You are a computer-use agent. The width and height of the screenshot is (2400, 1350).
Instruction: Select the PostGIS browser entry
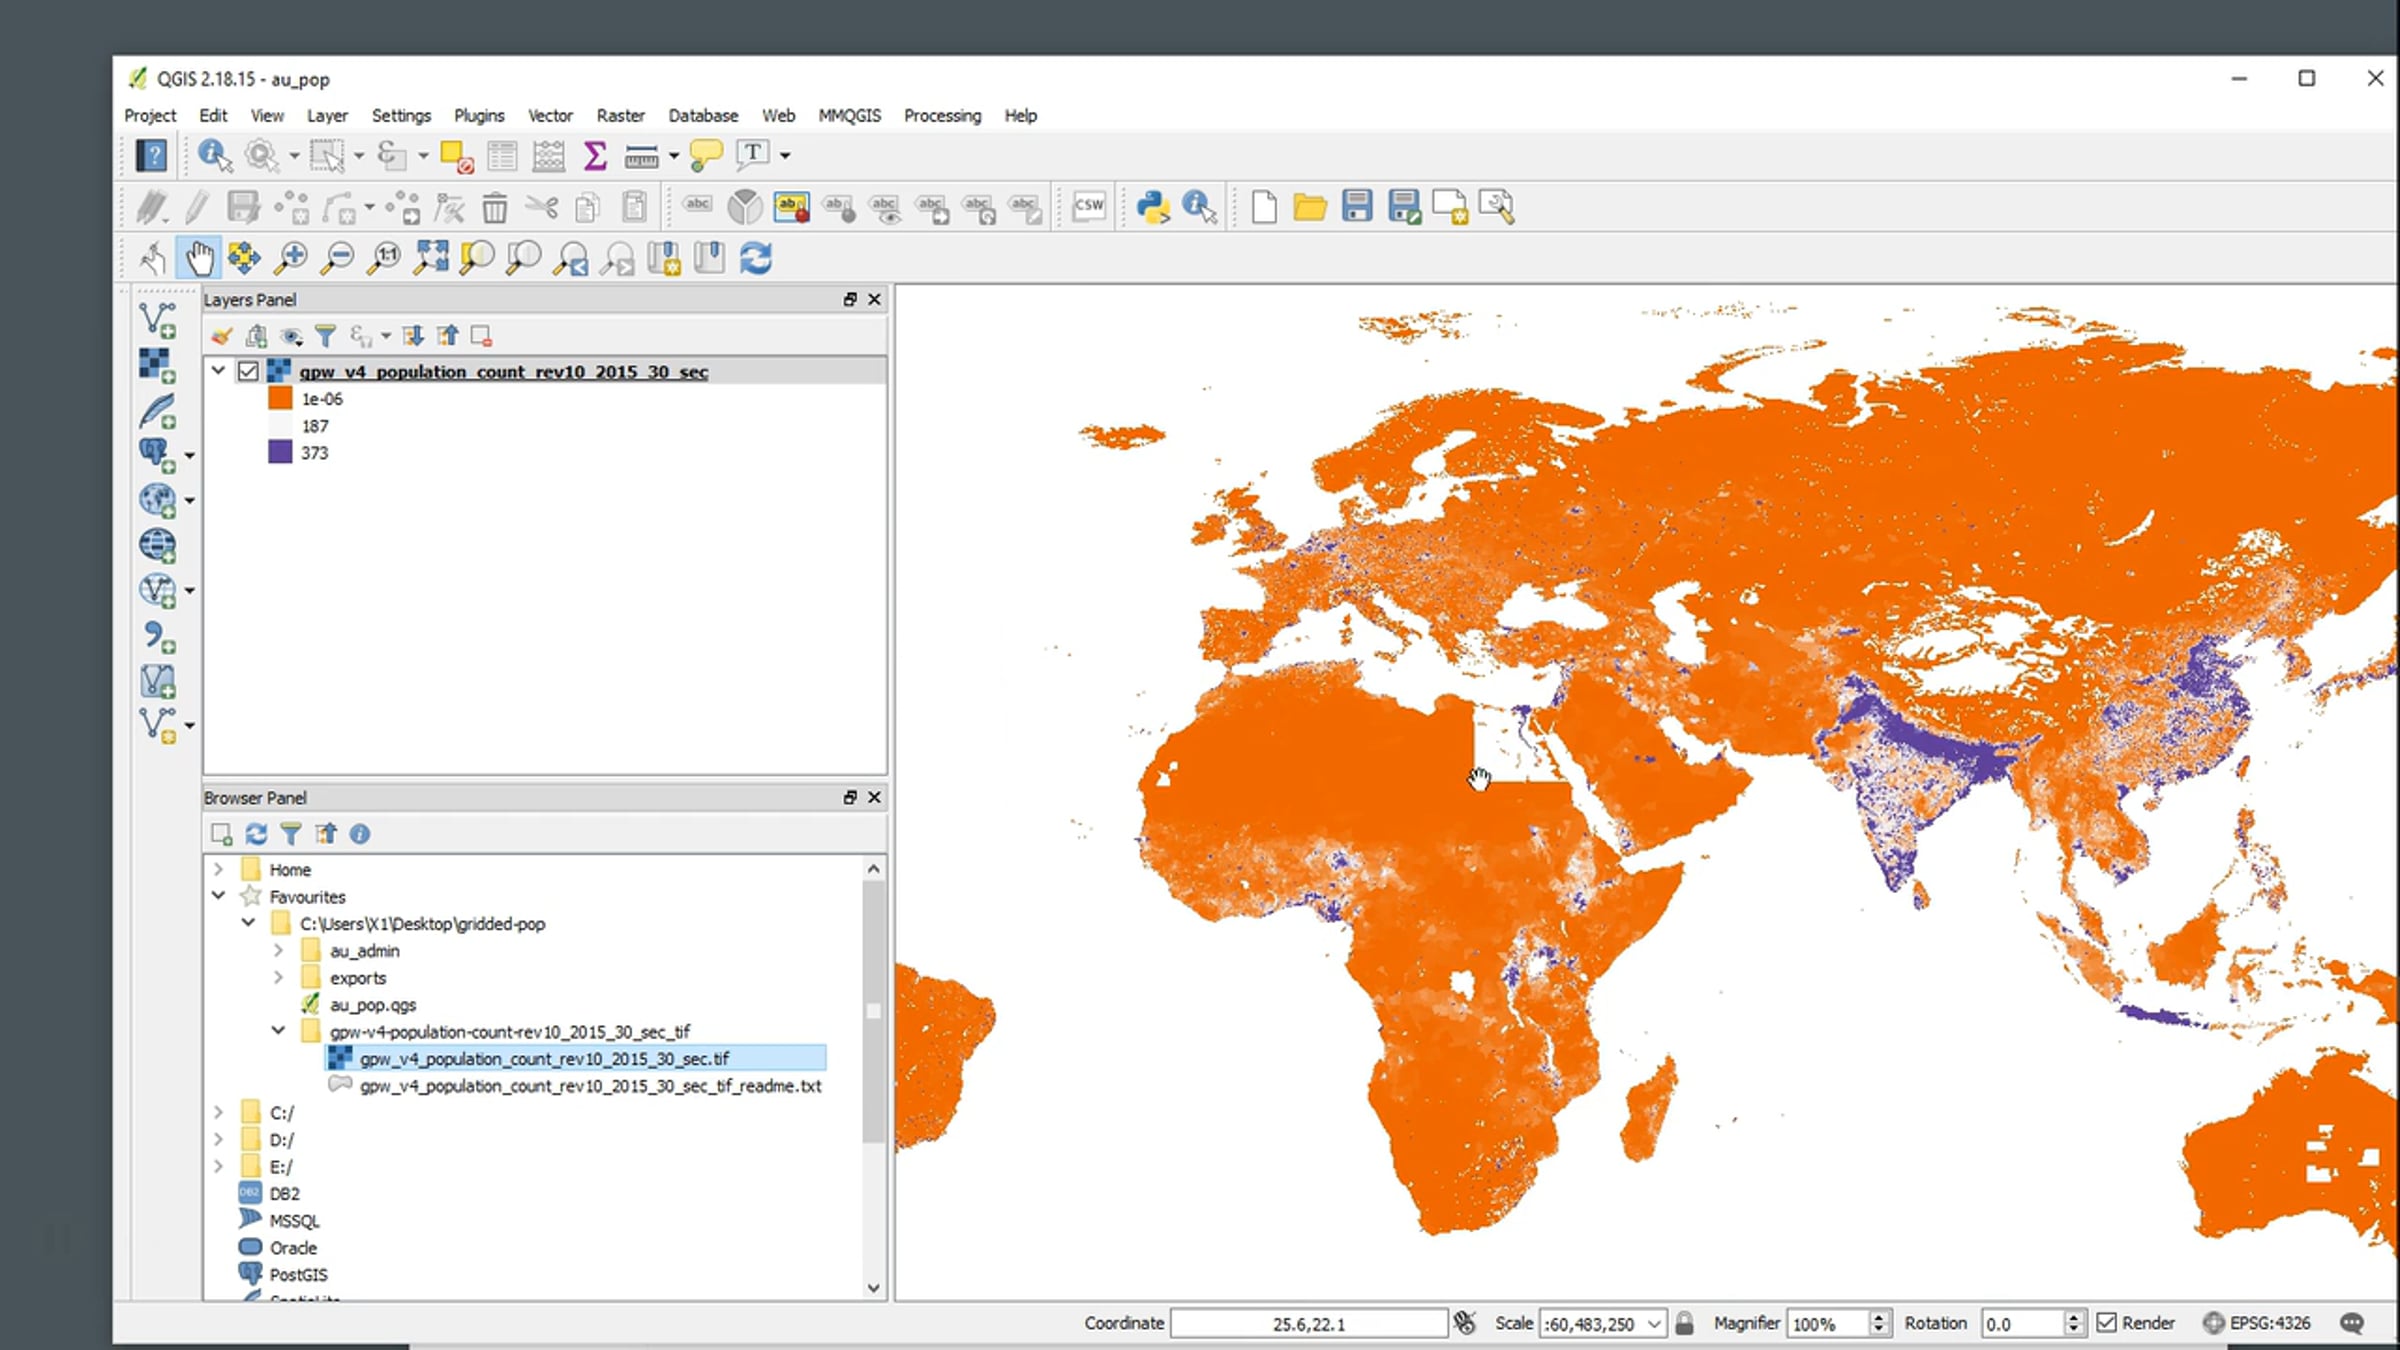pos(298,1275)
